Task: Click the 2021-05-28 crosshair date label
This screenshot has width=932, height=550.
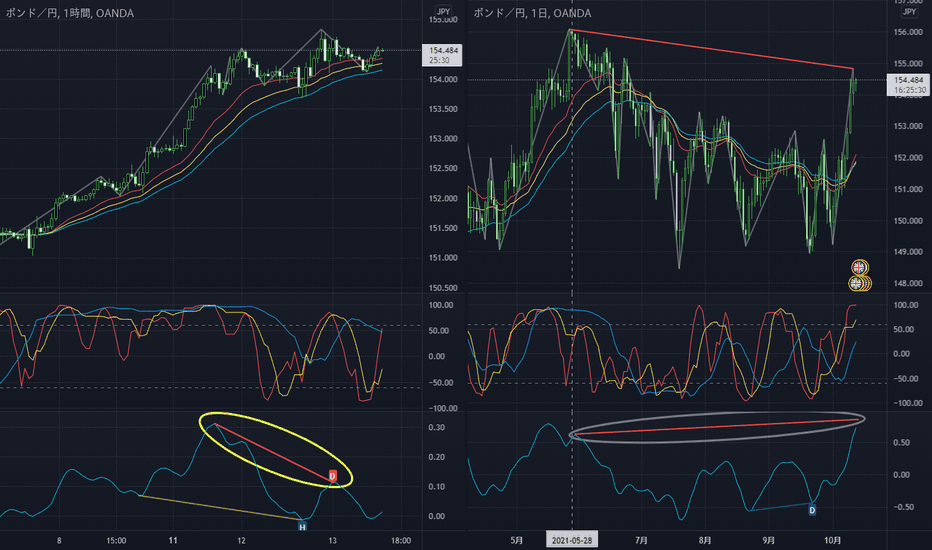Action: [572, 540]
